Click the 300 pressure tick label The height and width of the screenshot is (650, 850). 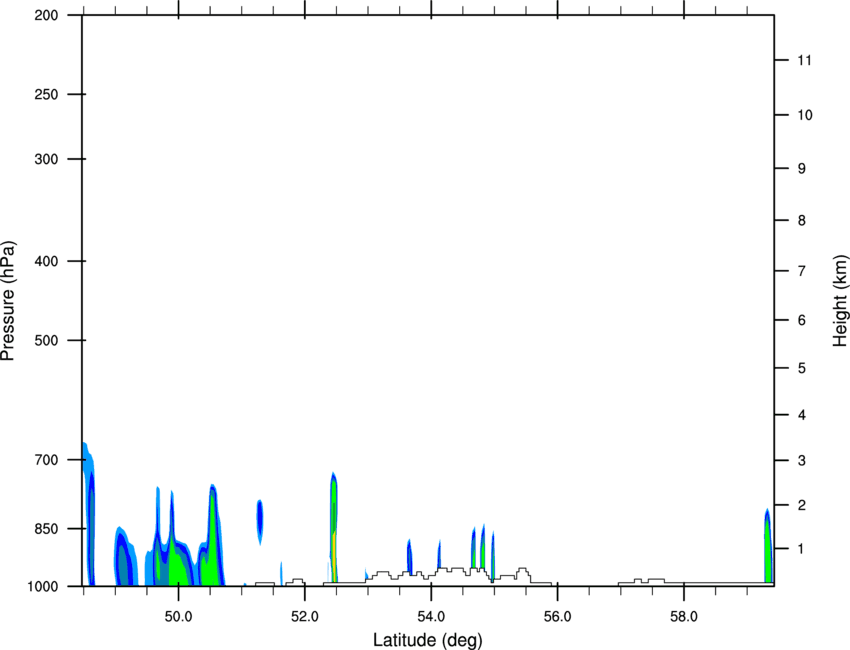46,159
